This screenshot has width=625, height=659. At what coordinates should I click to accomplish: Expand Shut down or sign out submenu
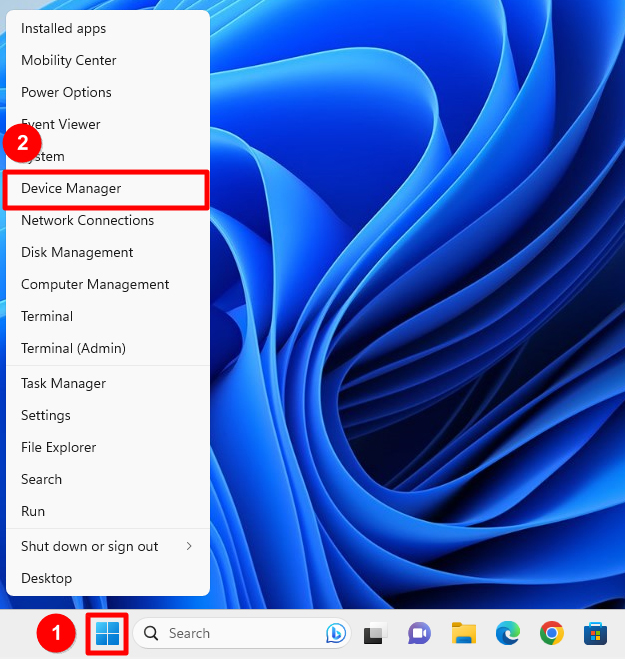coord(108,546)
